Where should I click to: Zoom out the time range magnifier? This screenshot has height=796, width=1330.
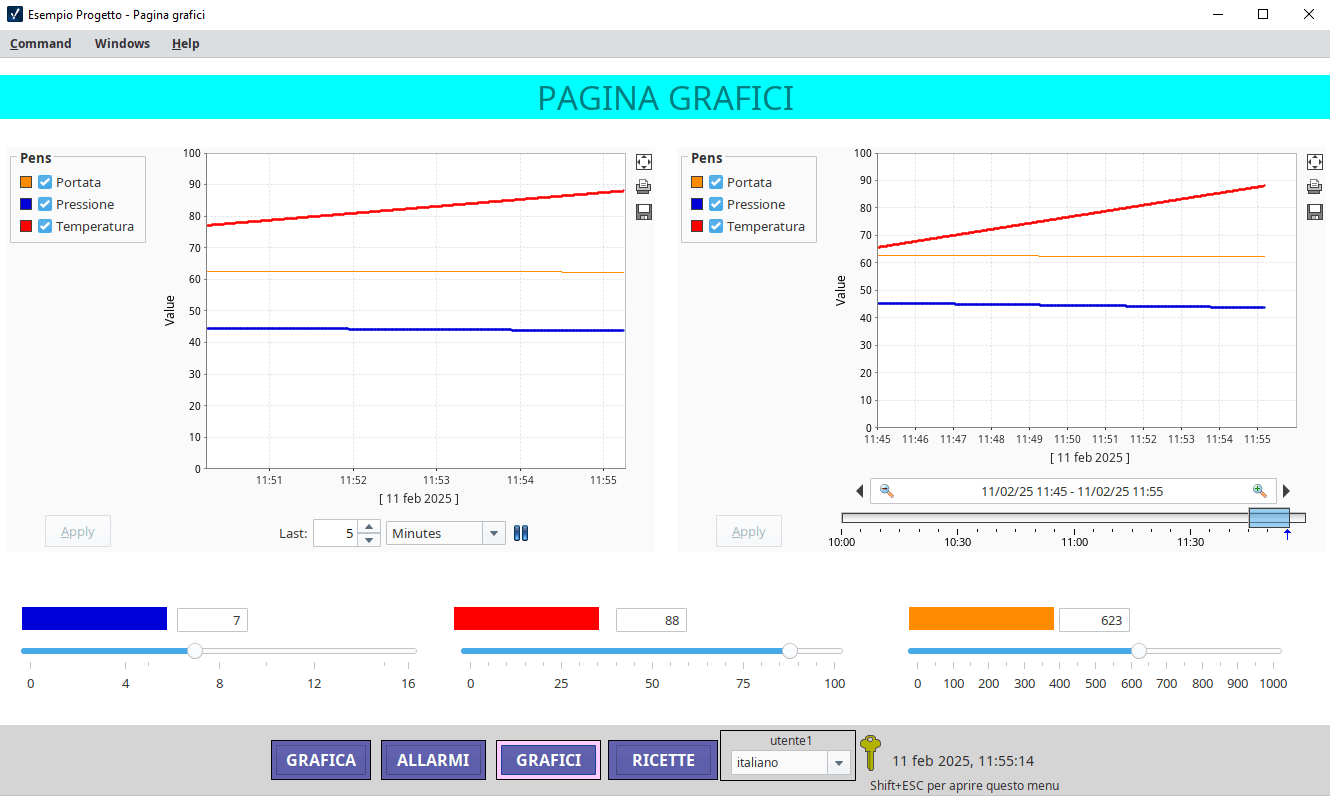click(x=886, y=491)
